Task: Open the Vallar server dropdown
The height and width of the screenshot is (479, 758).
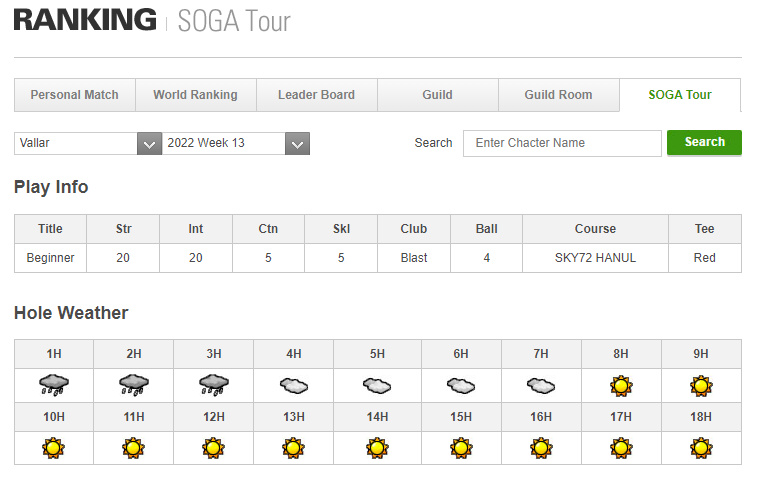Action: coord(88,143)
